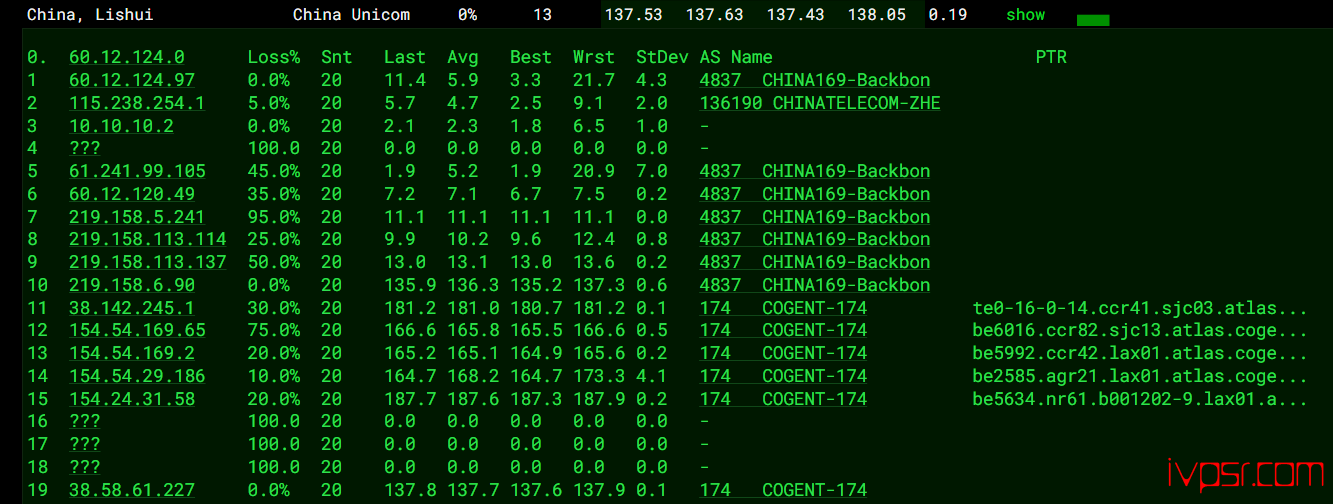Screen dimensions: 1333x504
Task: Open the 154.54.29.186 IP link
Action: coord(137,376)
